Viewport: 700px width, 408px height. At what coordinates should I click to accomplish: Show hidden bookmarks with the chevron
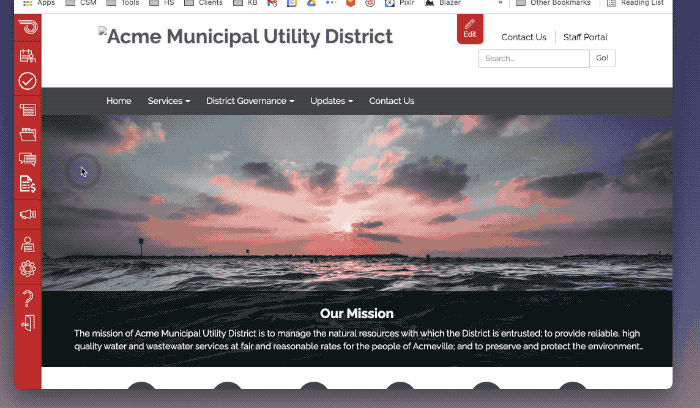pos(500,3)
